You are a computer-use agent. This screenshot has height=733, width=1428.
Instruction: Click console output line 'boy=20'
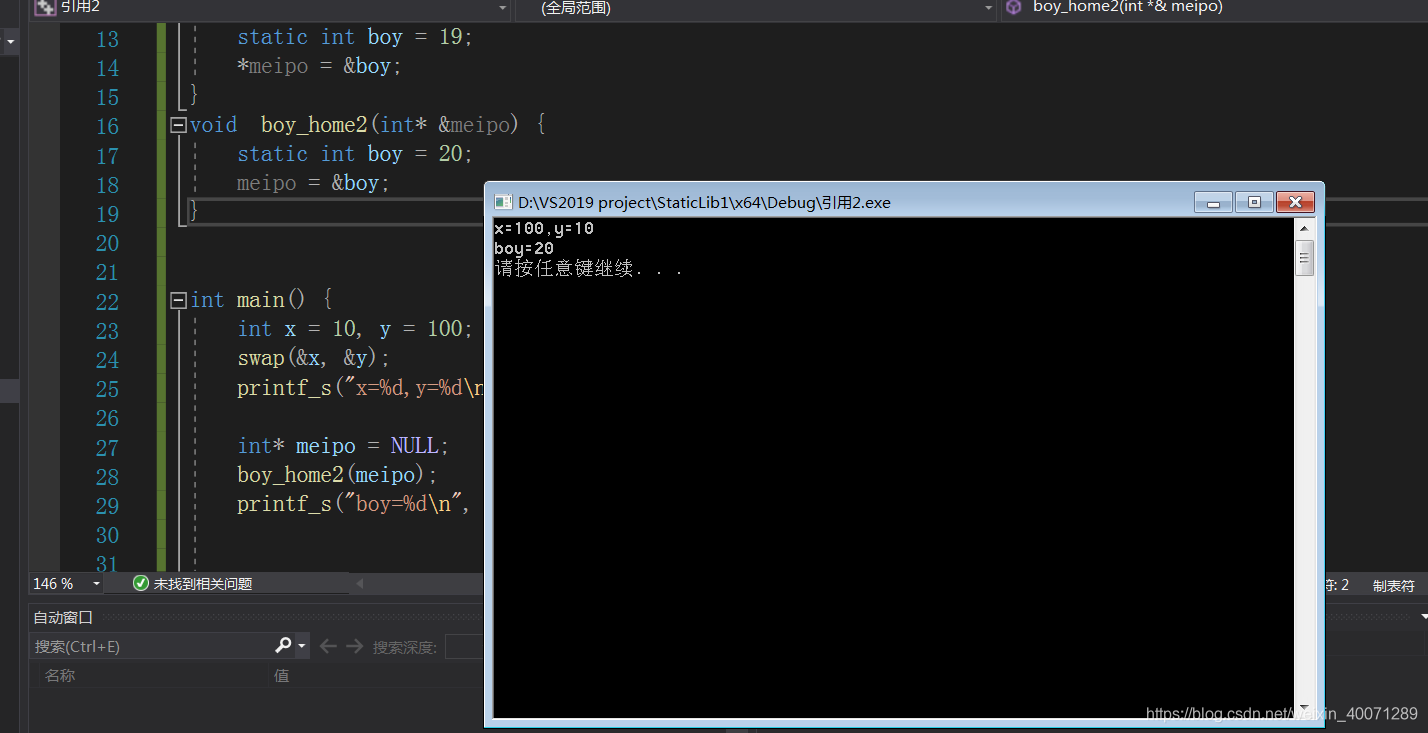[524, 248]
